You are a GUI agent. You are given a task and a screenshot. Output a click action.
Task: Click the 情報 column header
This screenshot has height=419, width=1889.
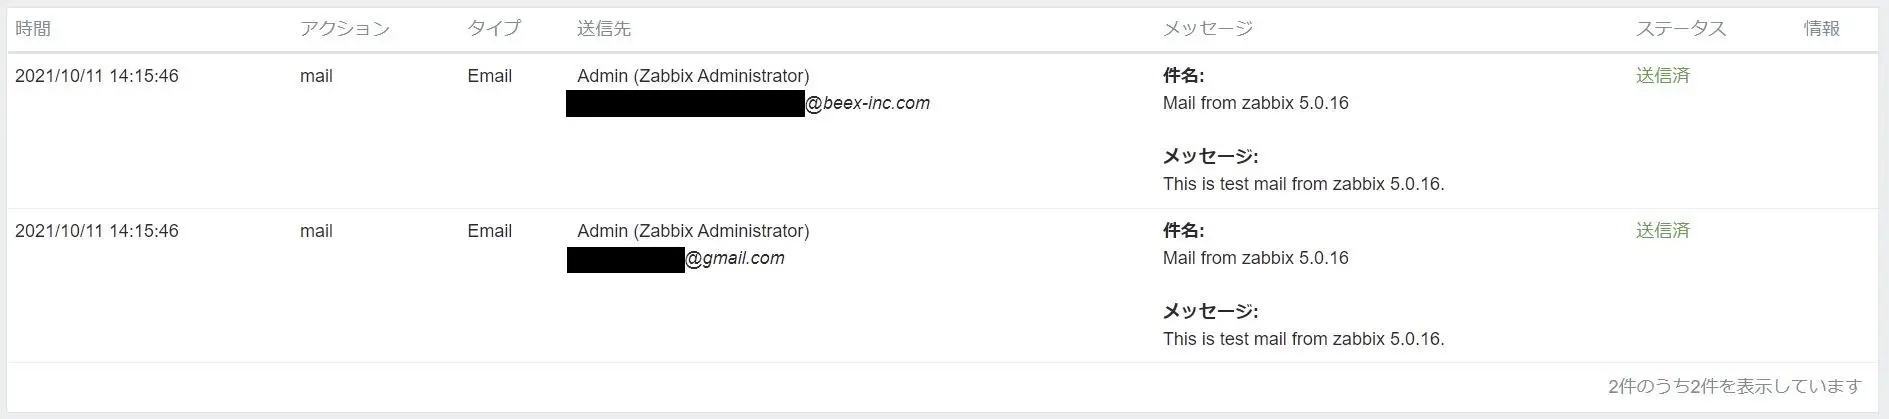[1822, 29]
